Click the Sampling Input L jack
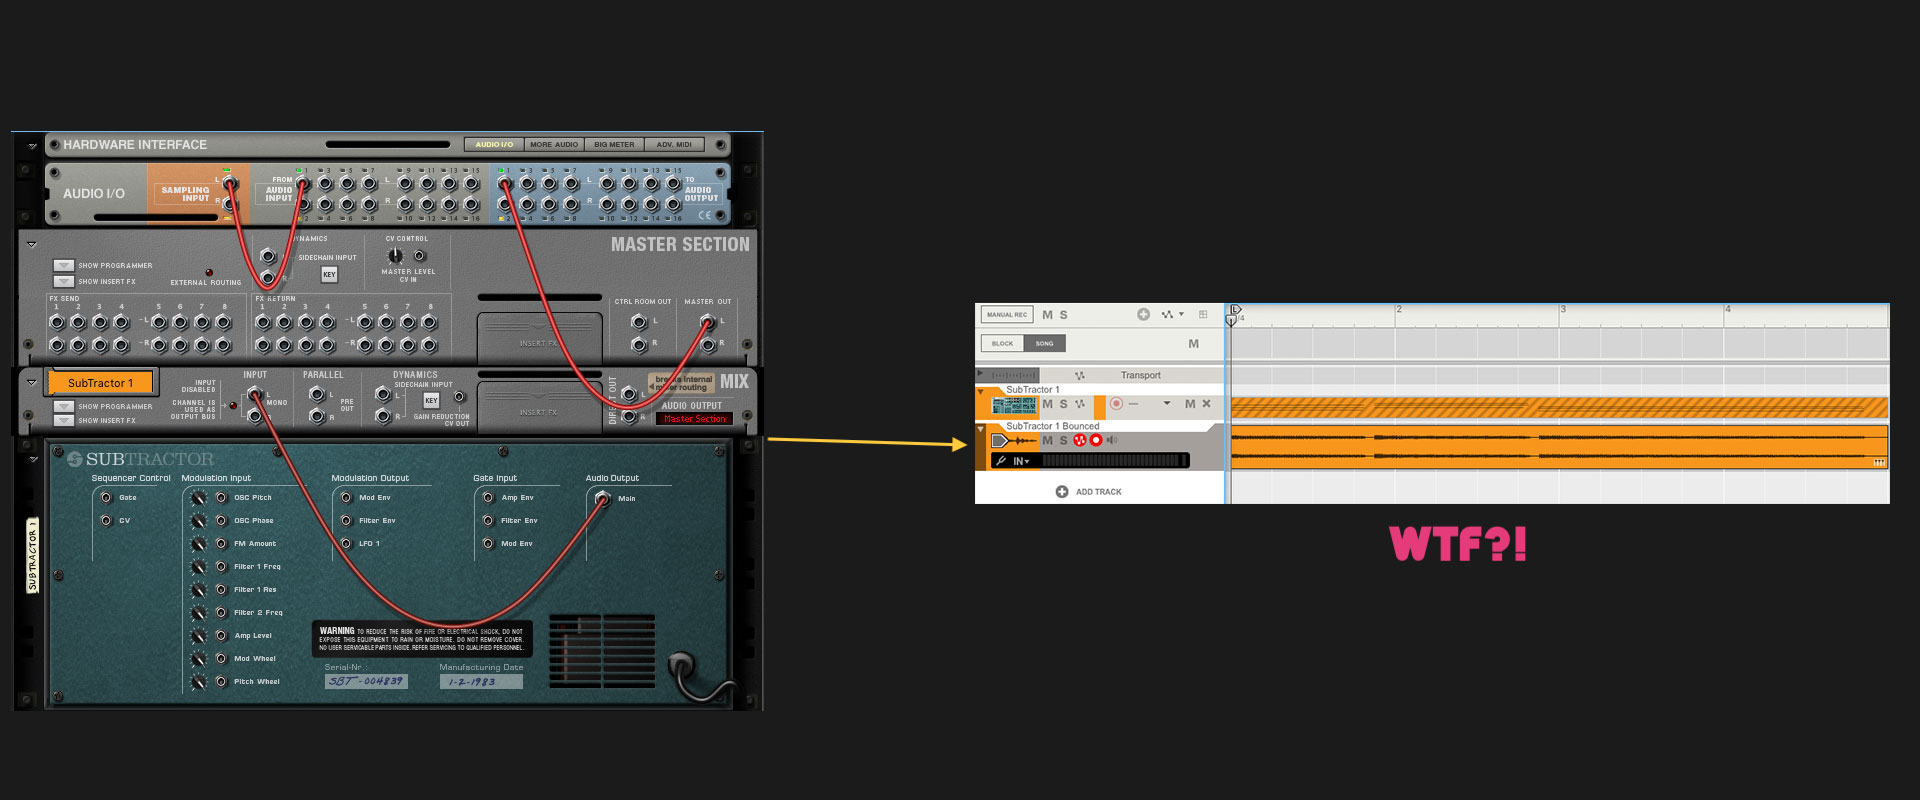1920x800 pixels. 230,184
